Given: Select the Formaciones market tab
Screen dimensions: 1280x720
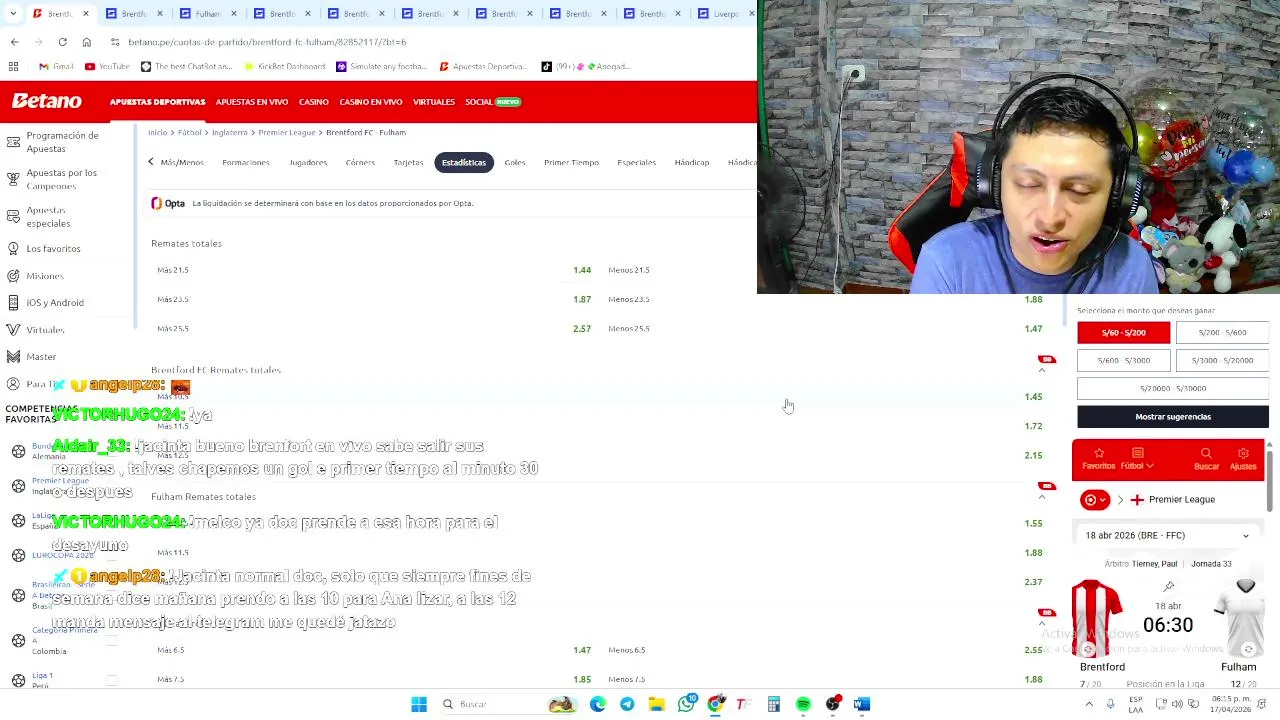Looking at the screenshot, I should coord(246,162).
